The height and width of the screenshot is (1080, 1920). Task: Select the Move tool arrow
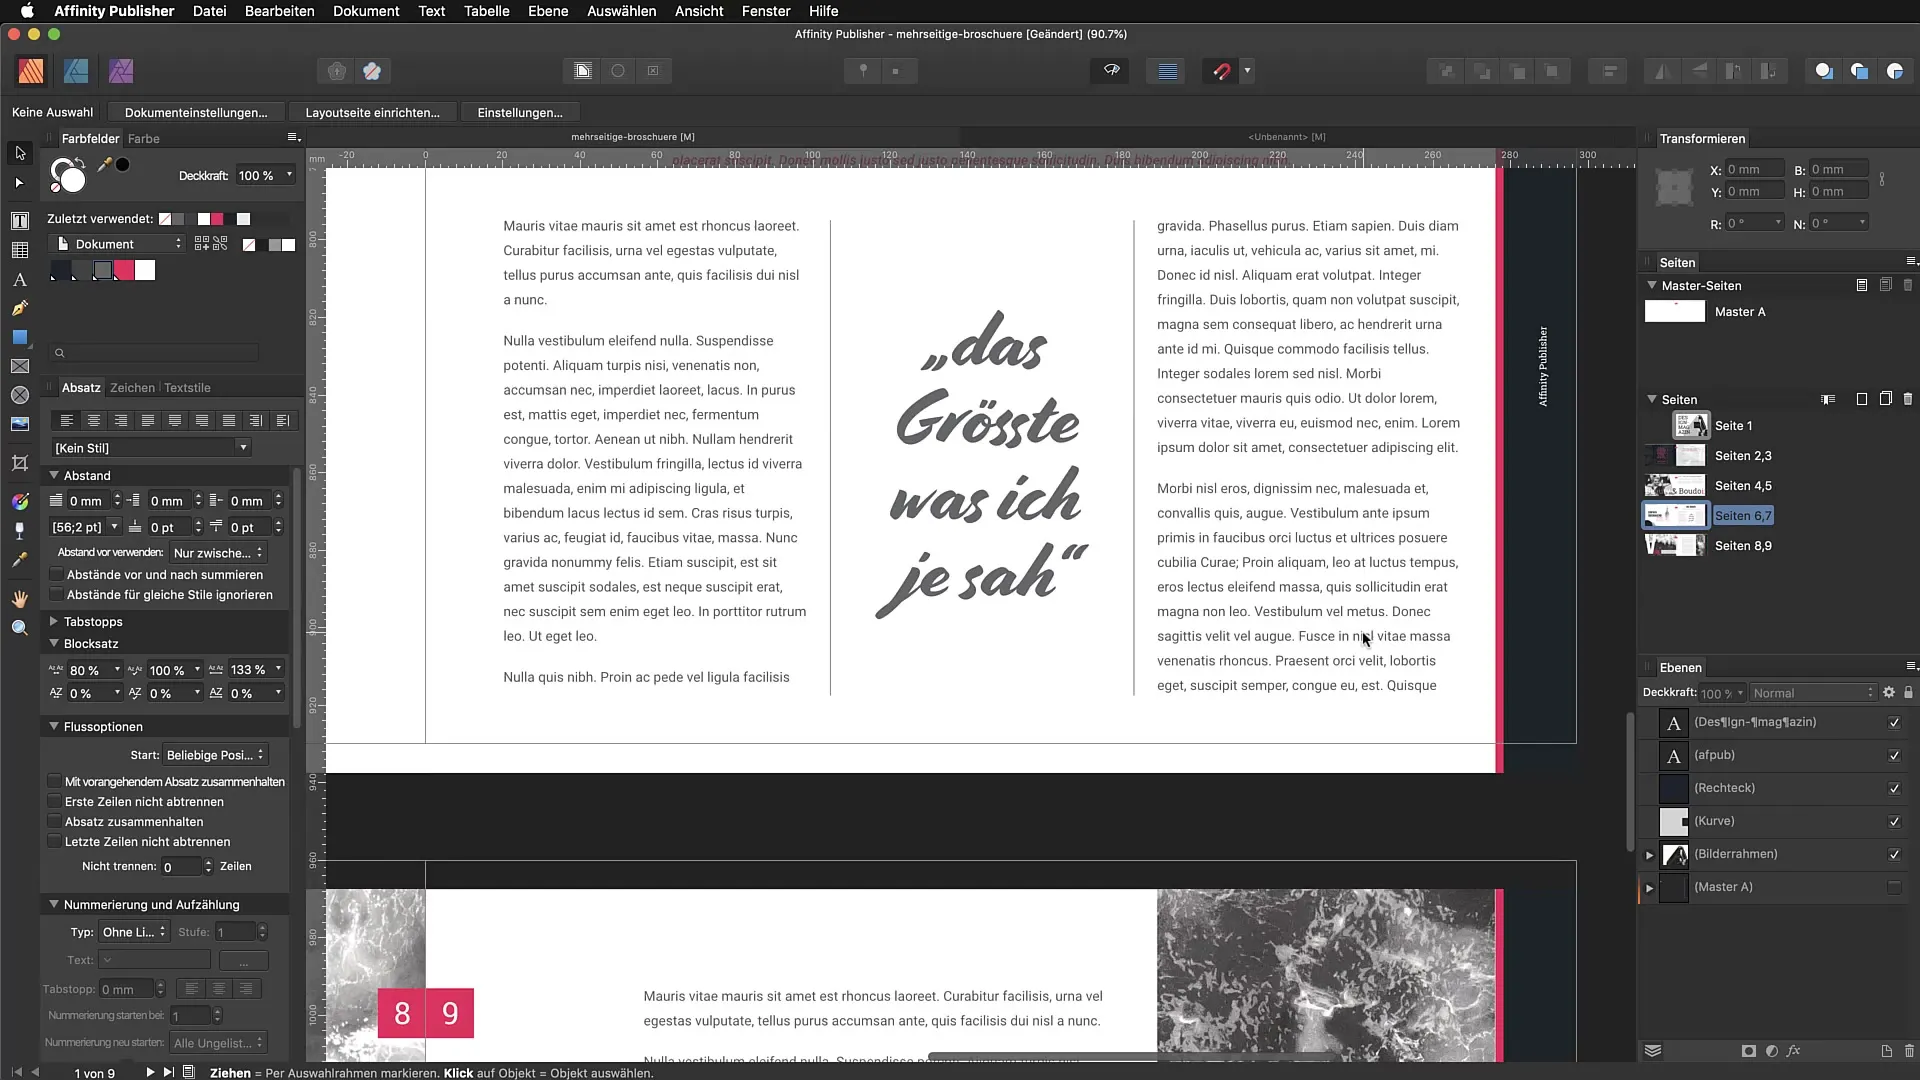[x=20, y=153]
